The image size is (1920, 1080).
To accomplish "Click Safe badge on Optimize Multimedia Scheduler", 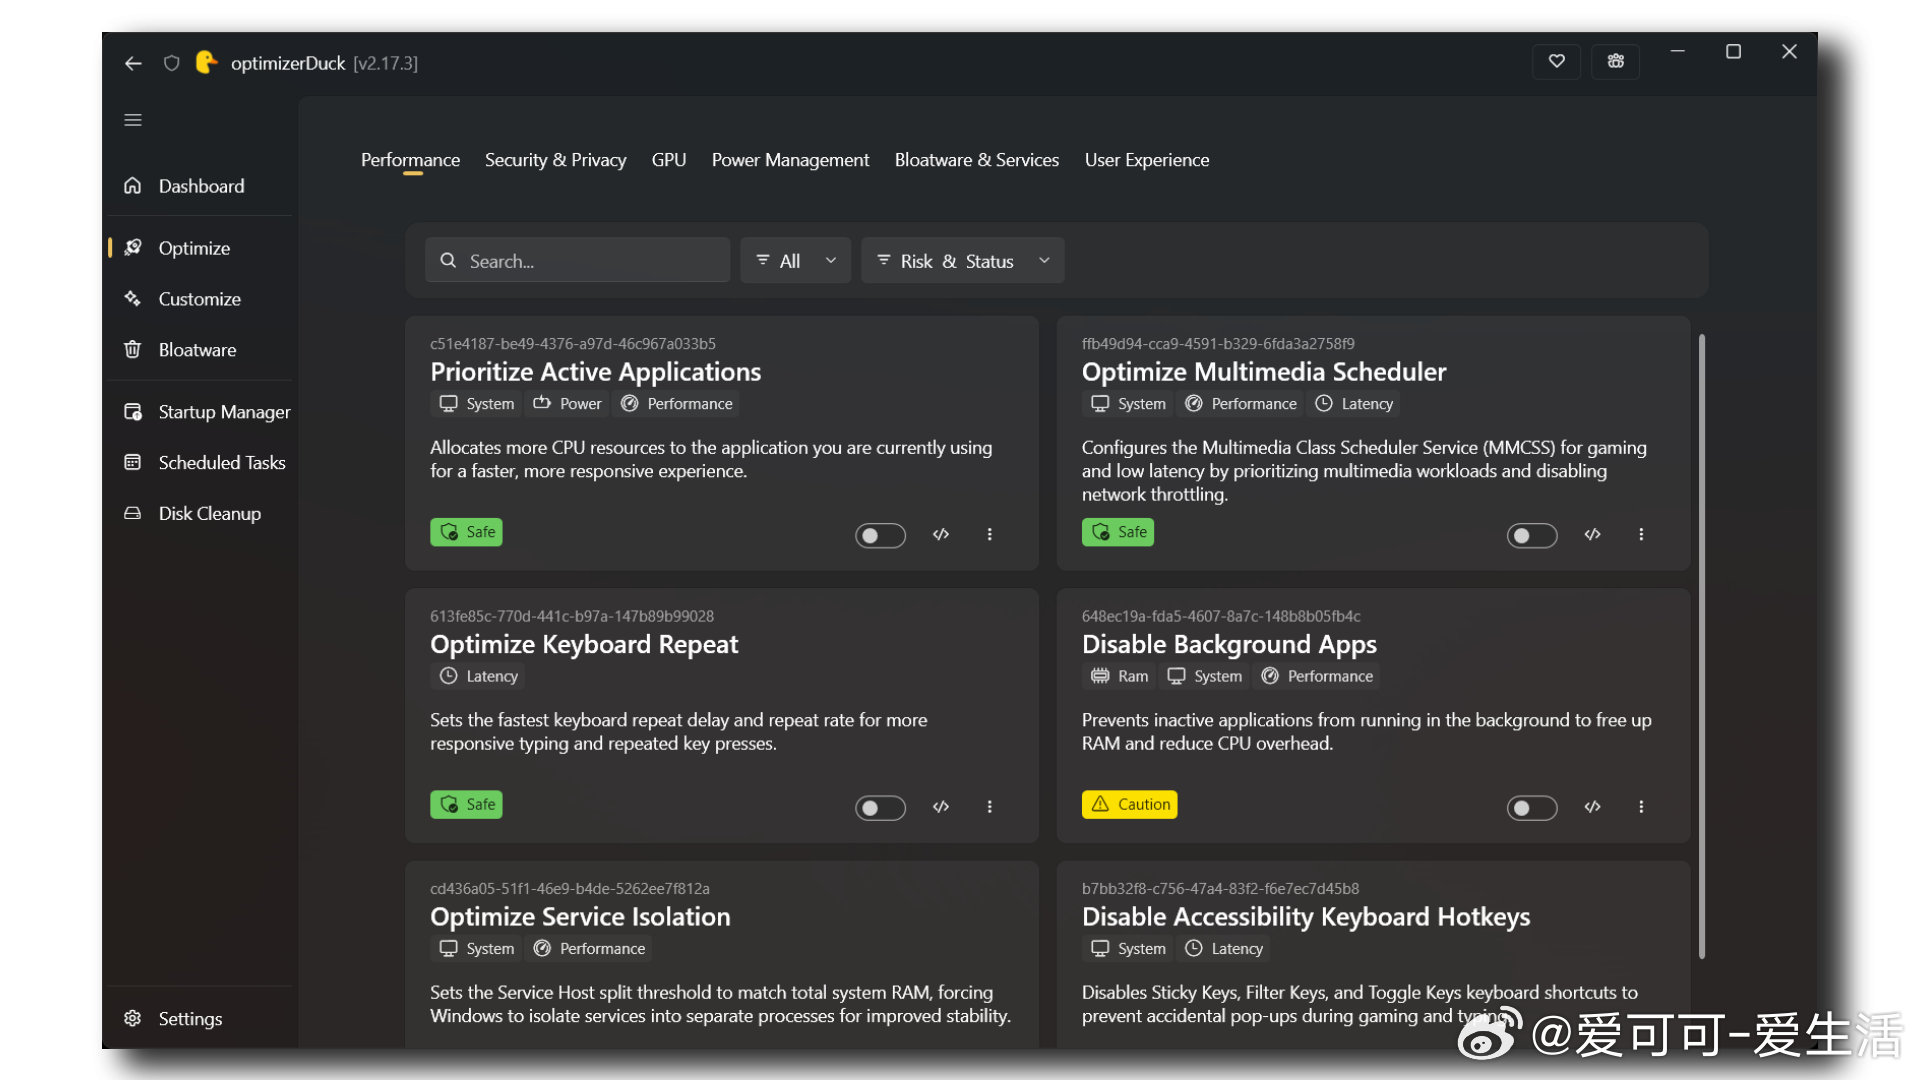I will coord(1118,532).
